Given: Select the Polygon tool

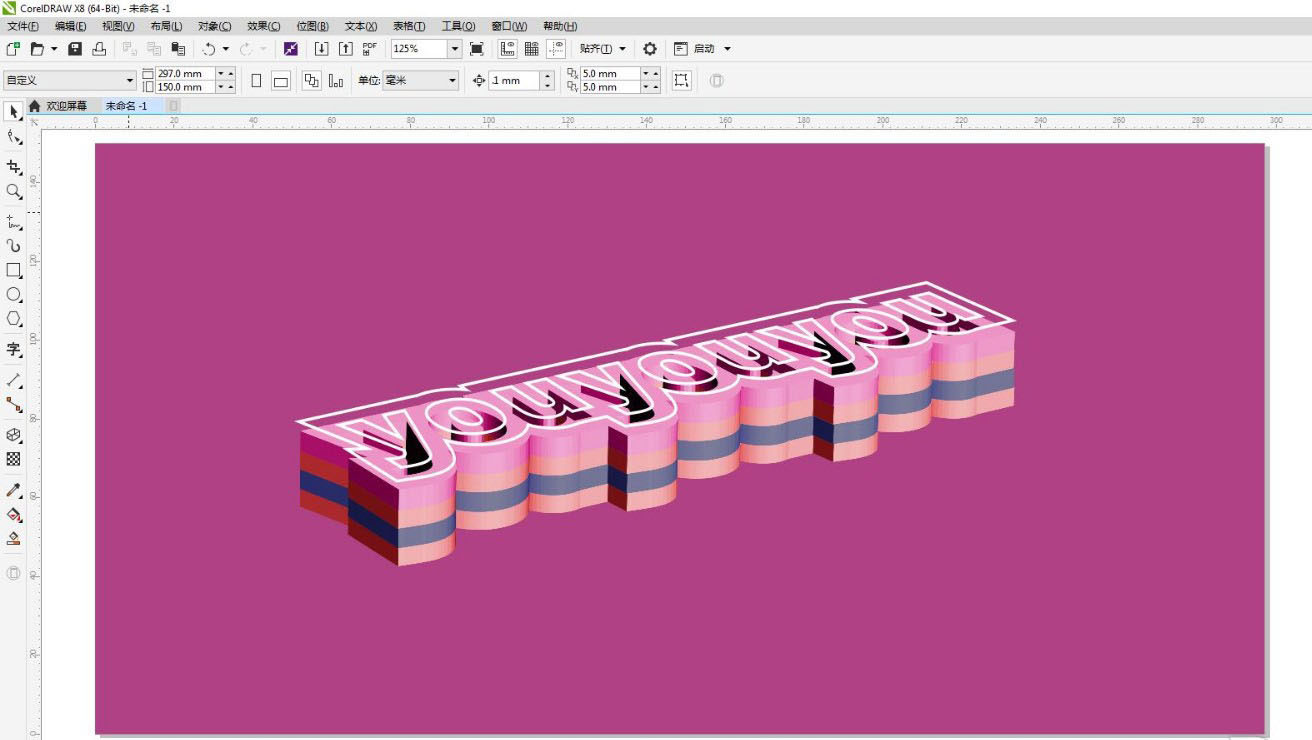Looking at the screenshot, I should [x=13, y=319].
